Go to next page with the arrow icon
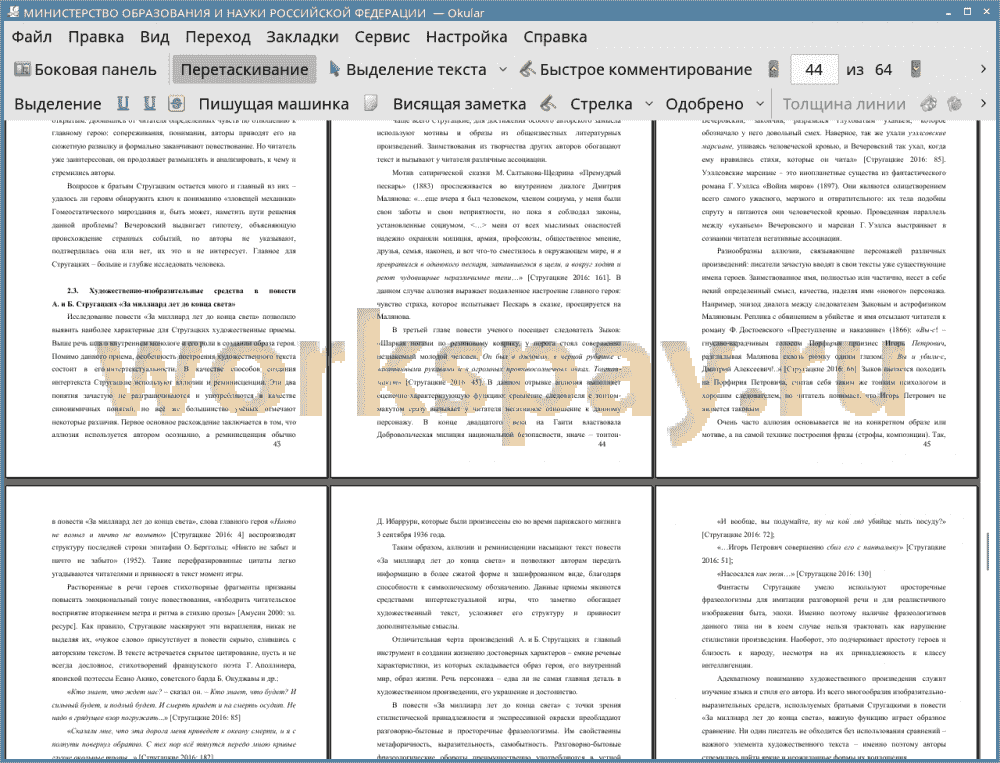 click(916, 70)
